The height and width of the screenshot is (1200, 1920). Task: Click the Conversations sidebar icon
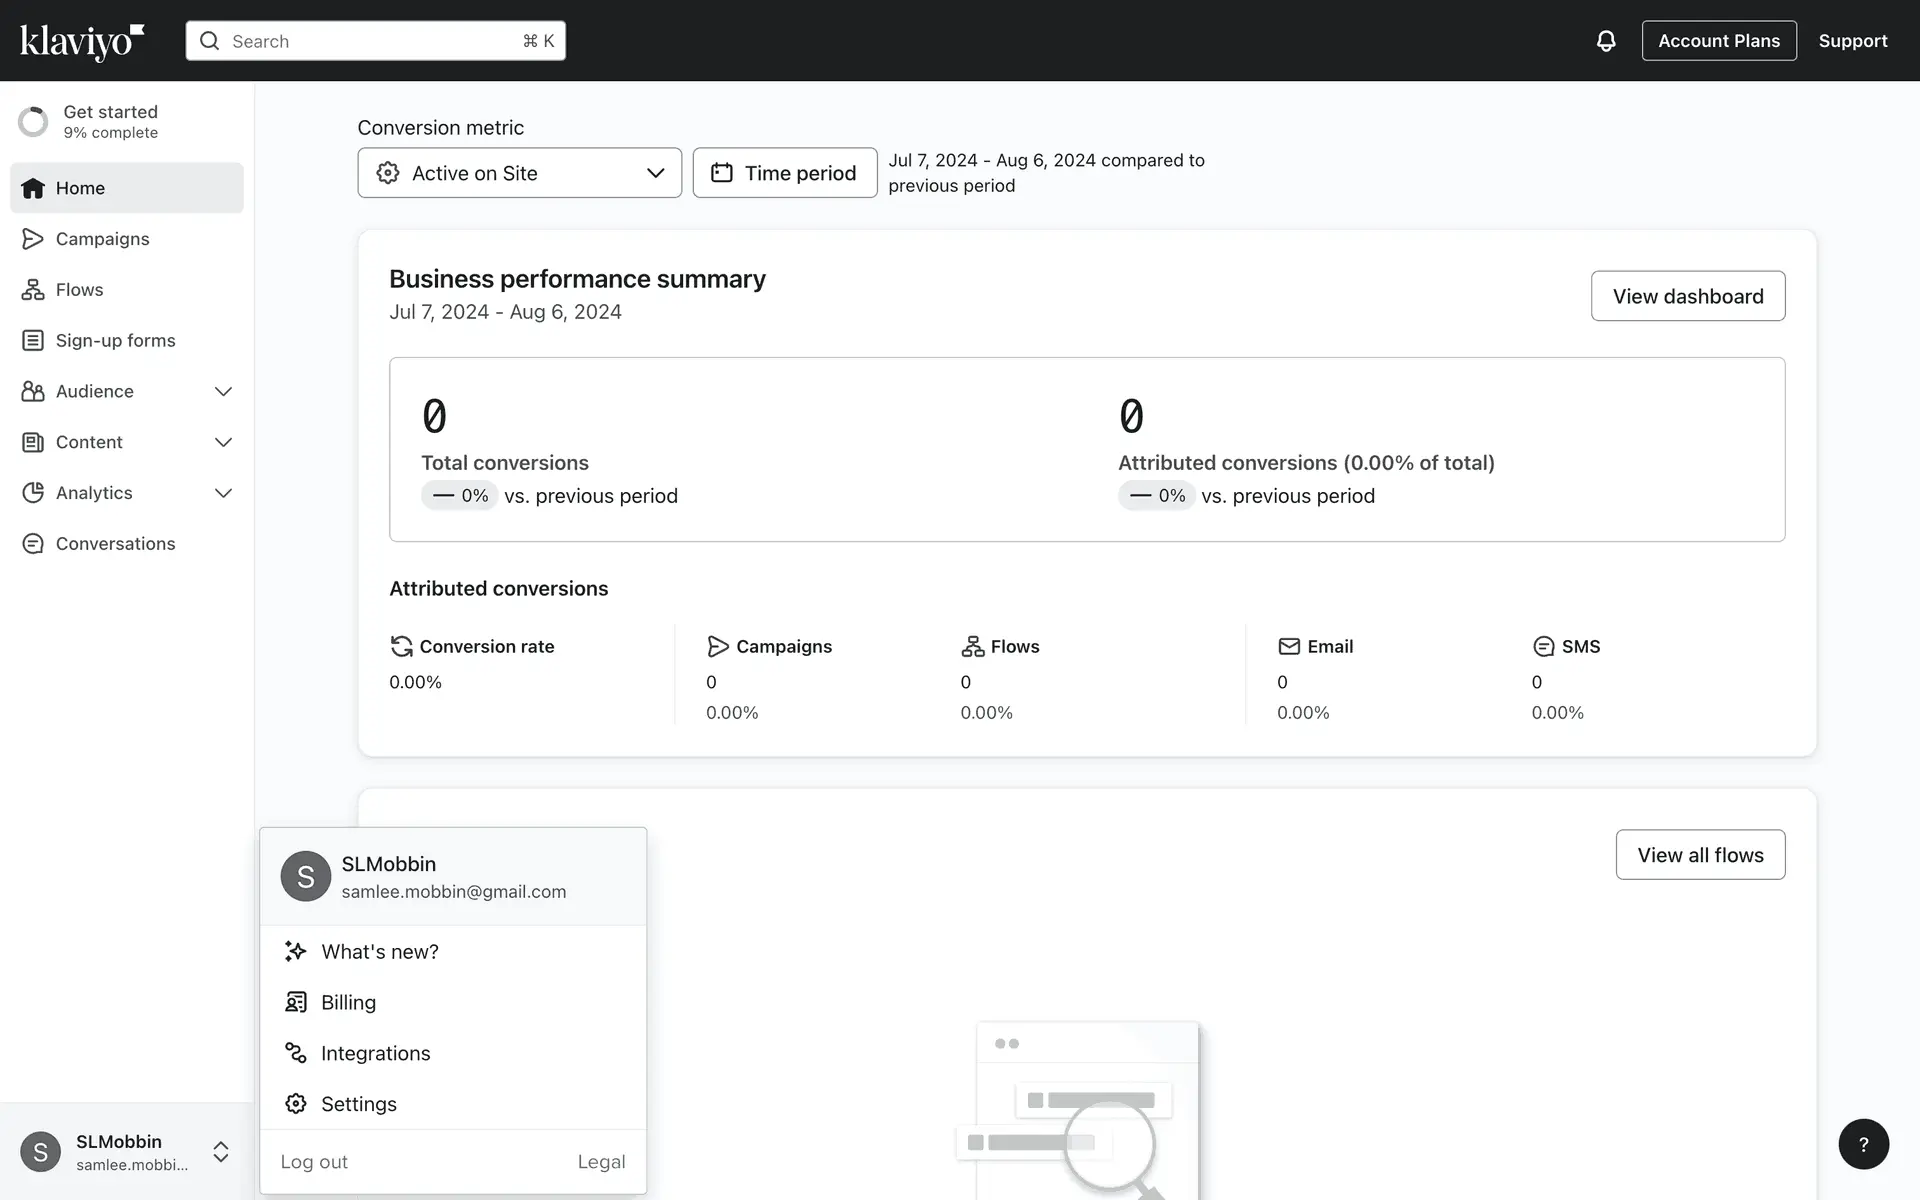tap(33, 544)
